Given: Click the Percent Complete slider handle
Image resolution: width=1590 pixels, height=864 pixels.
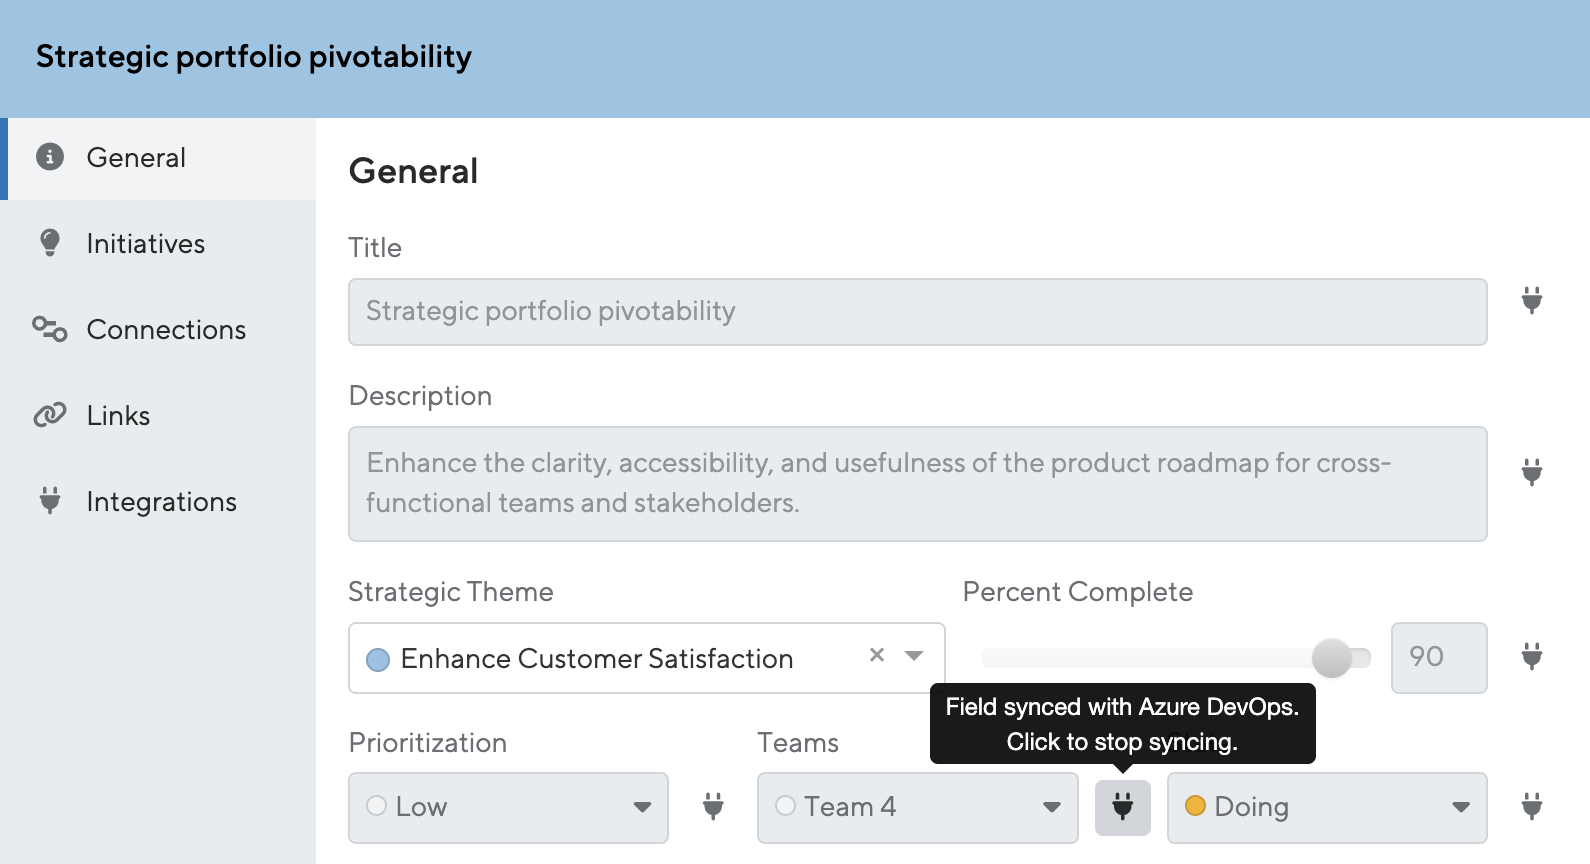Looking at the screenshot, I should pyautogui.click(x=1331, y=657).
